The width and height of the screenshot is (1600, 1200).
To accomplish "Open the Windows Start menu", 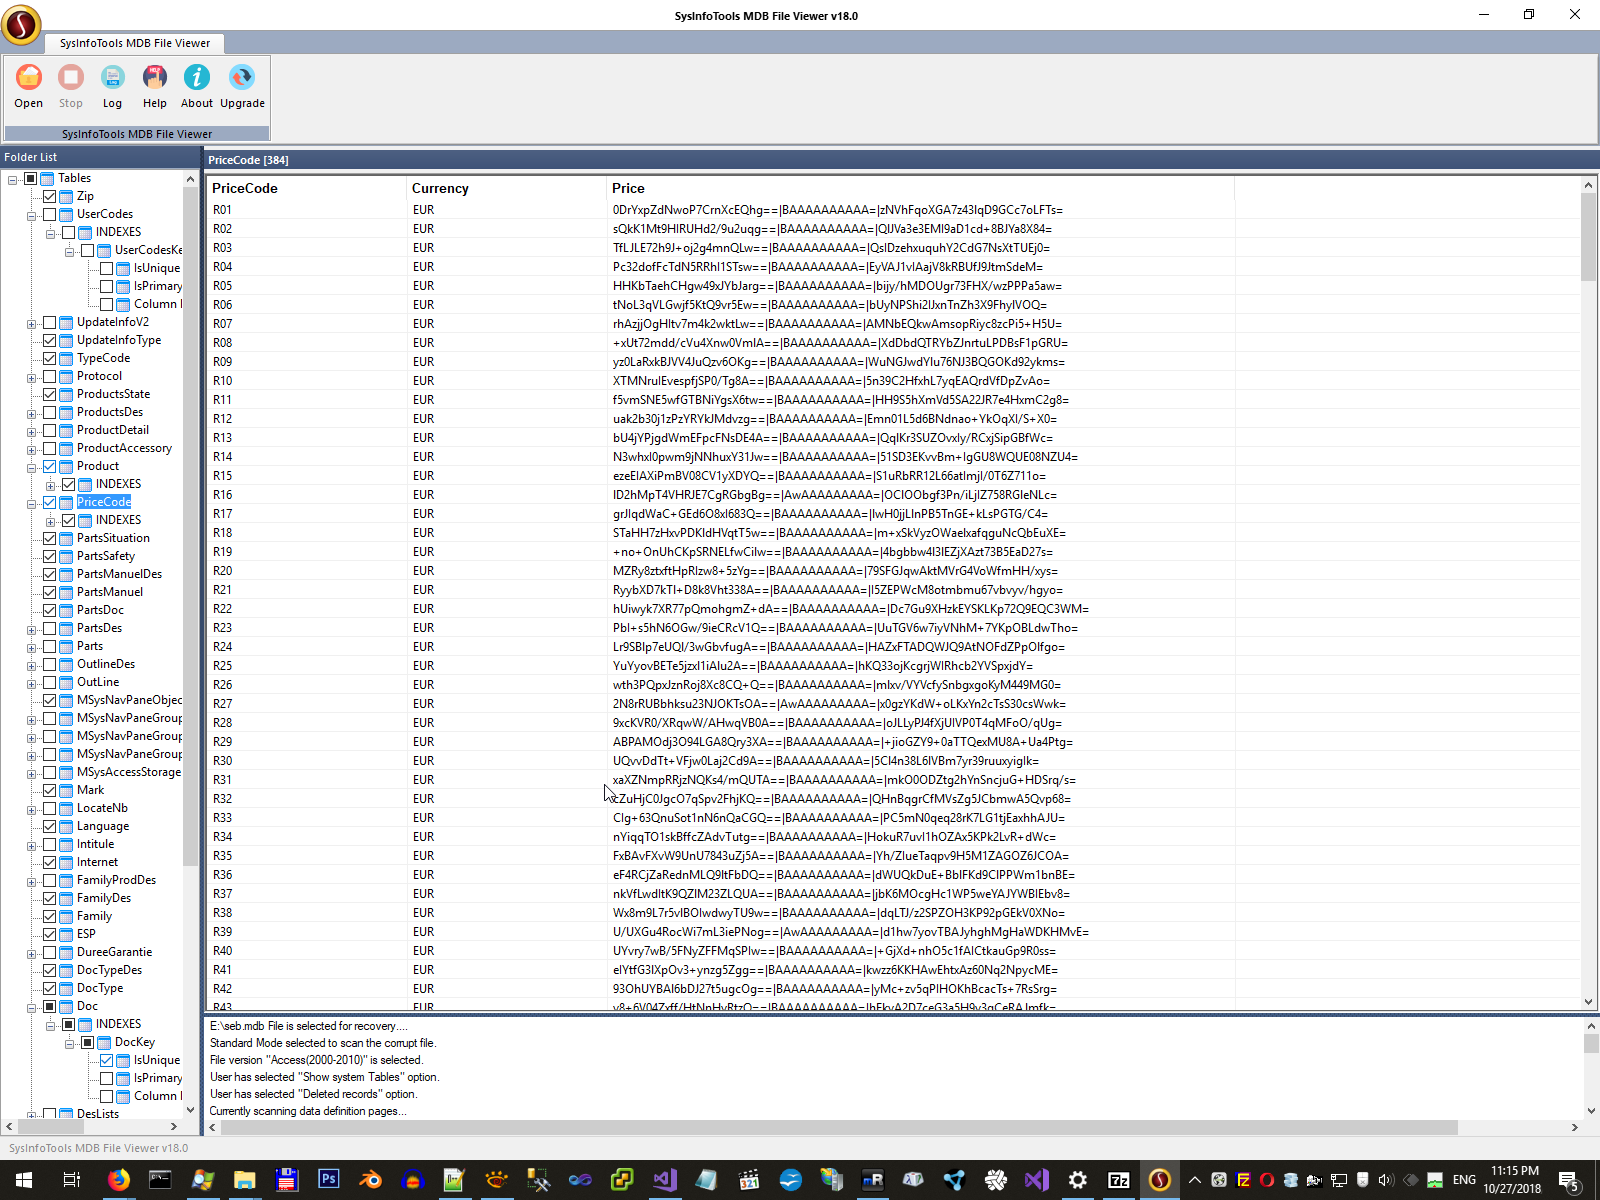I will (x=24, y=1180).
